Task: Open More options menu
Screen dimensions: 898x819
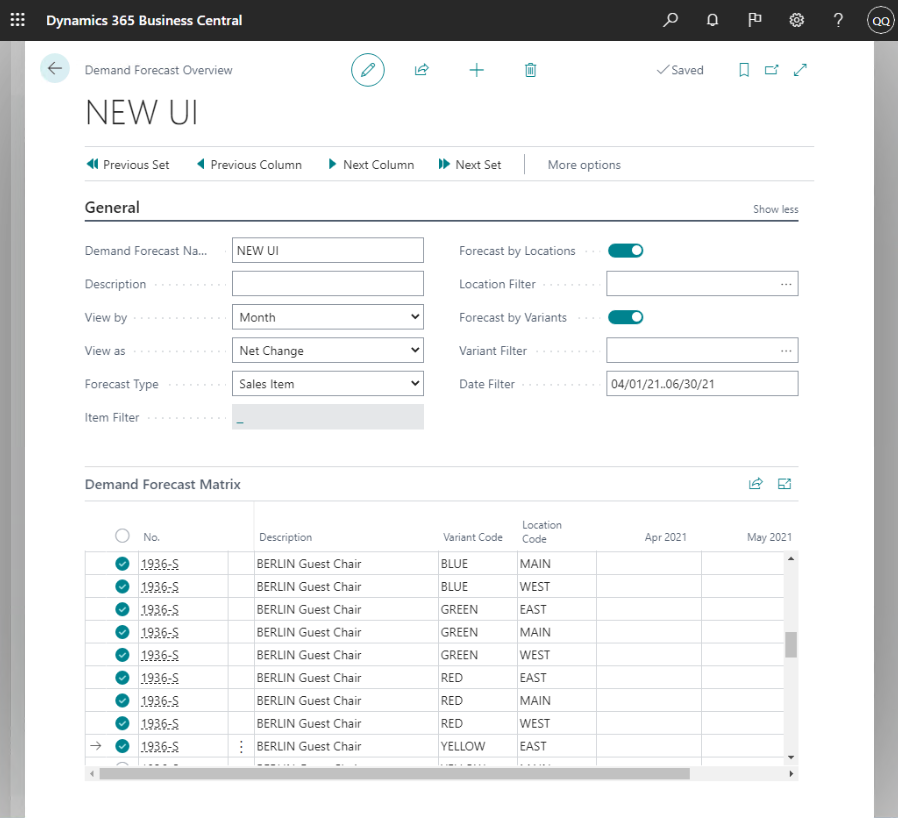Action: click(584, 165)
